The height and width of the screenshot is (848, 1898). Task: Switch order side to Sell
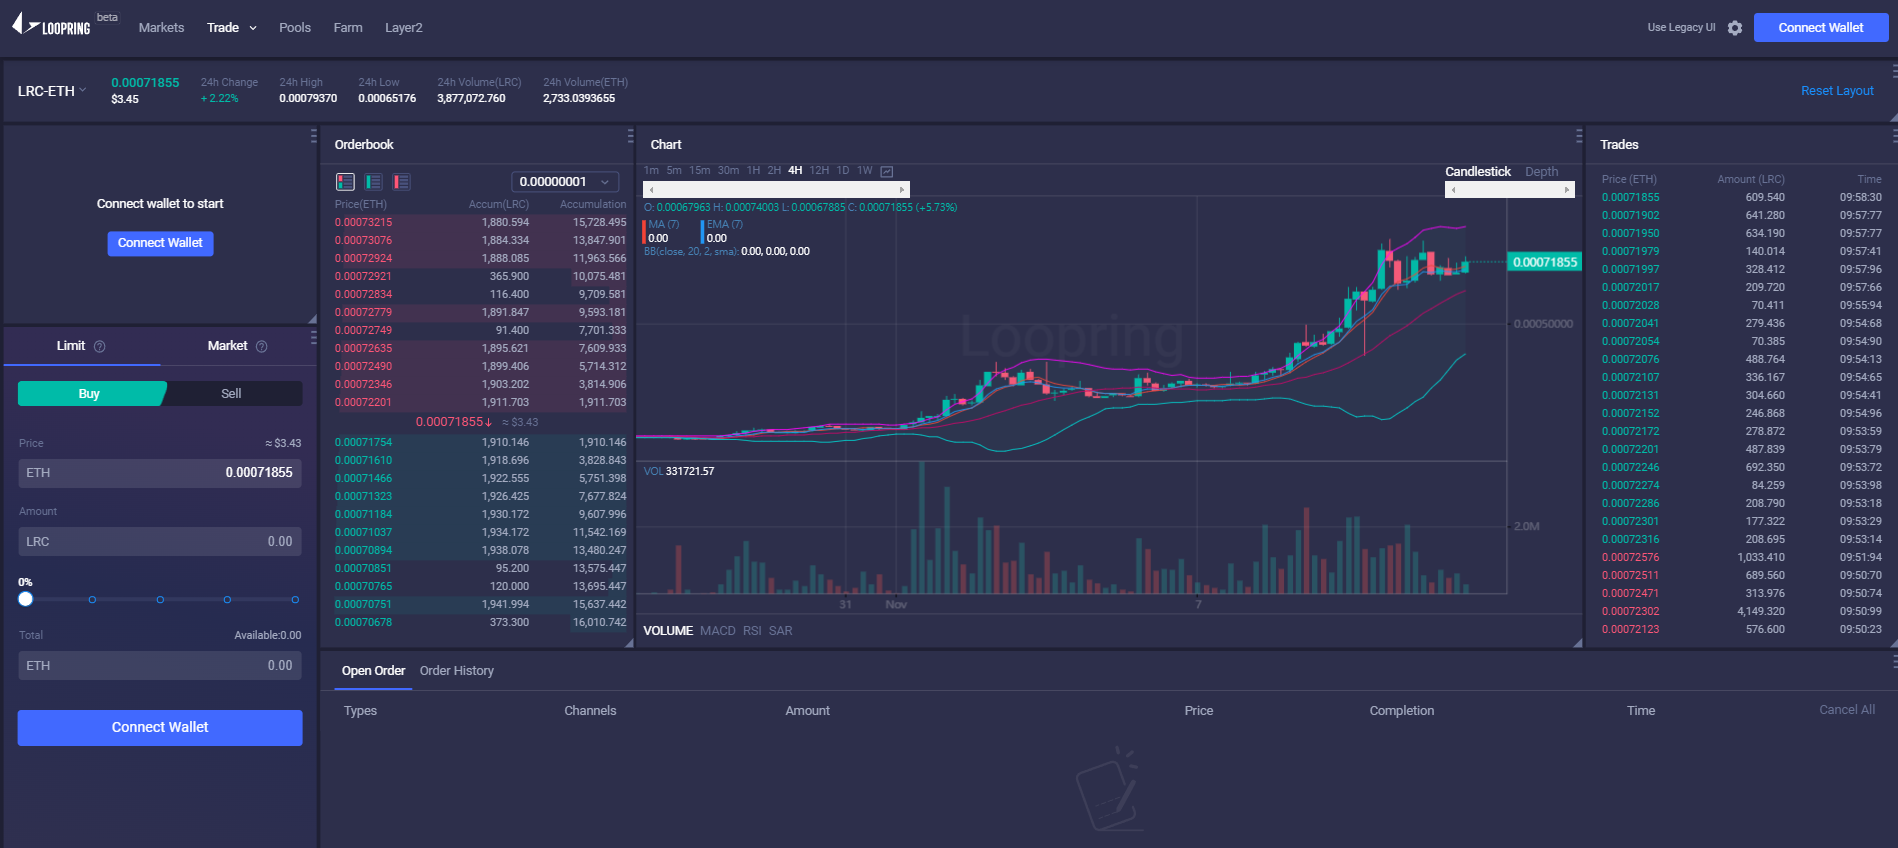(x=231, y=394)
